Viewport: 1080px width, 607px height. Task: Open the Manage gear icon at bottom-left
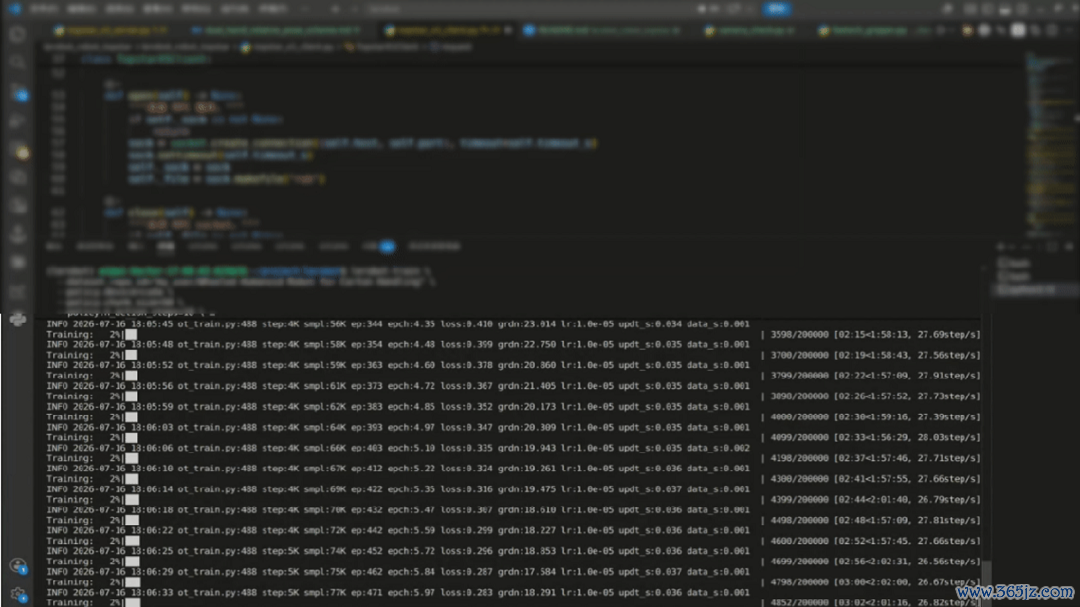[18, 595]
